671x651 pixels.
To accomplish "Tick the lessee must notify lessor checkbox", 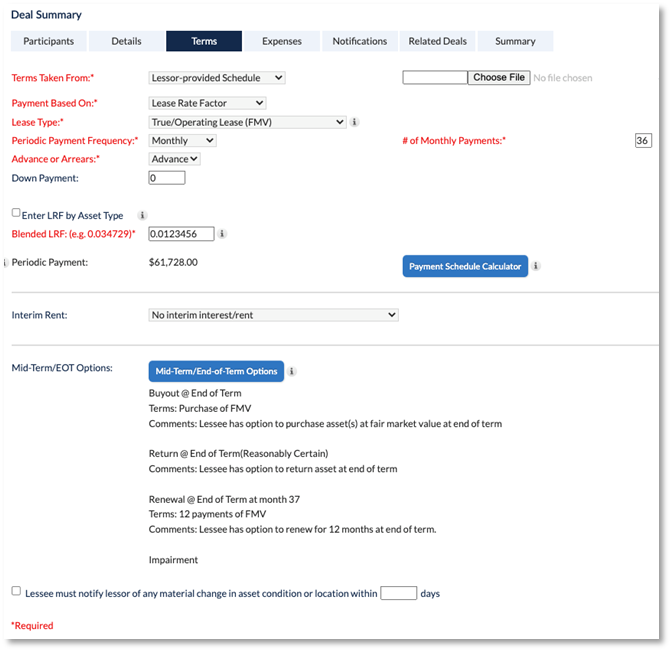I will [x=16, y=591].
